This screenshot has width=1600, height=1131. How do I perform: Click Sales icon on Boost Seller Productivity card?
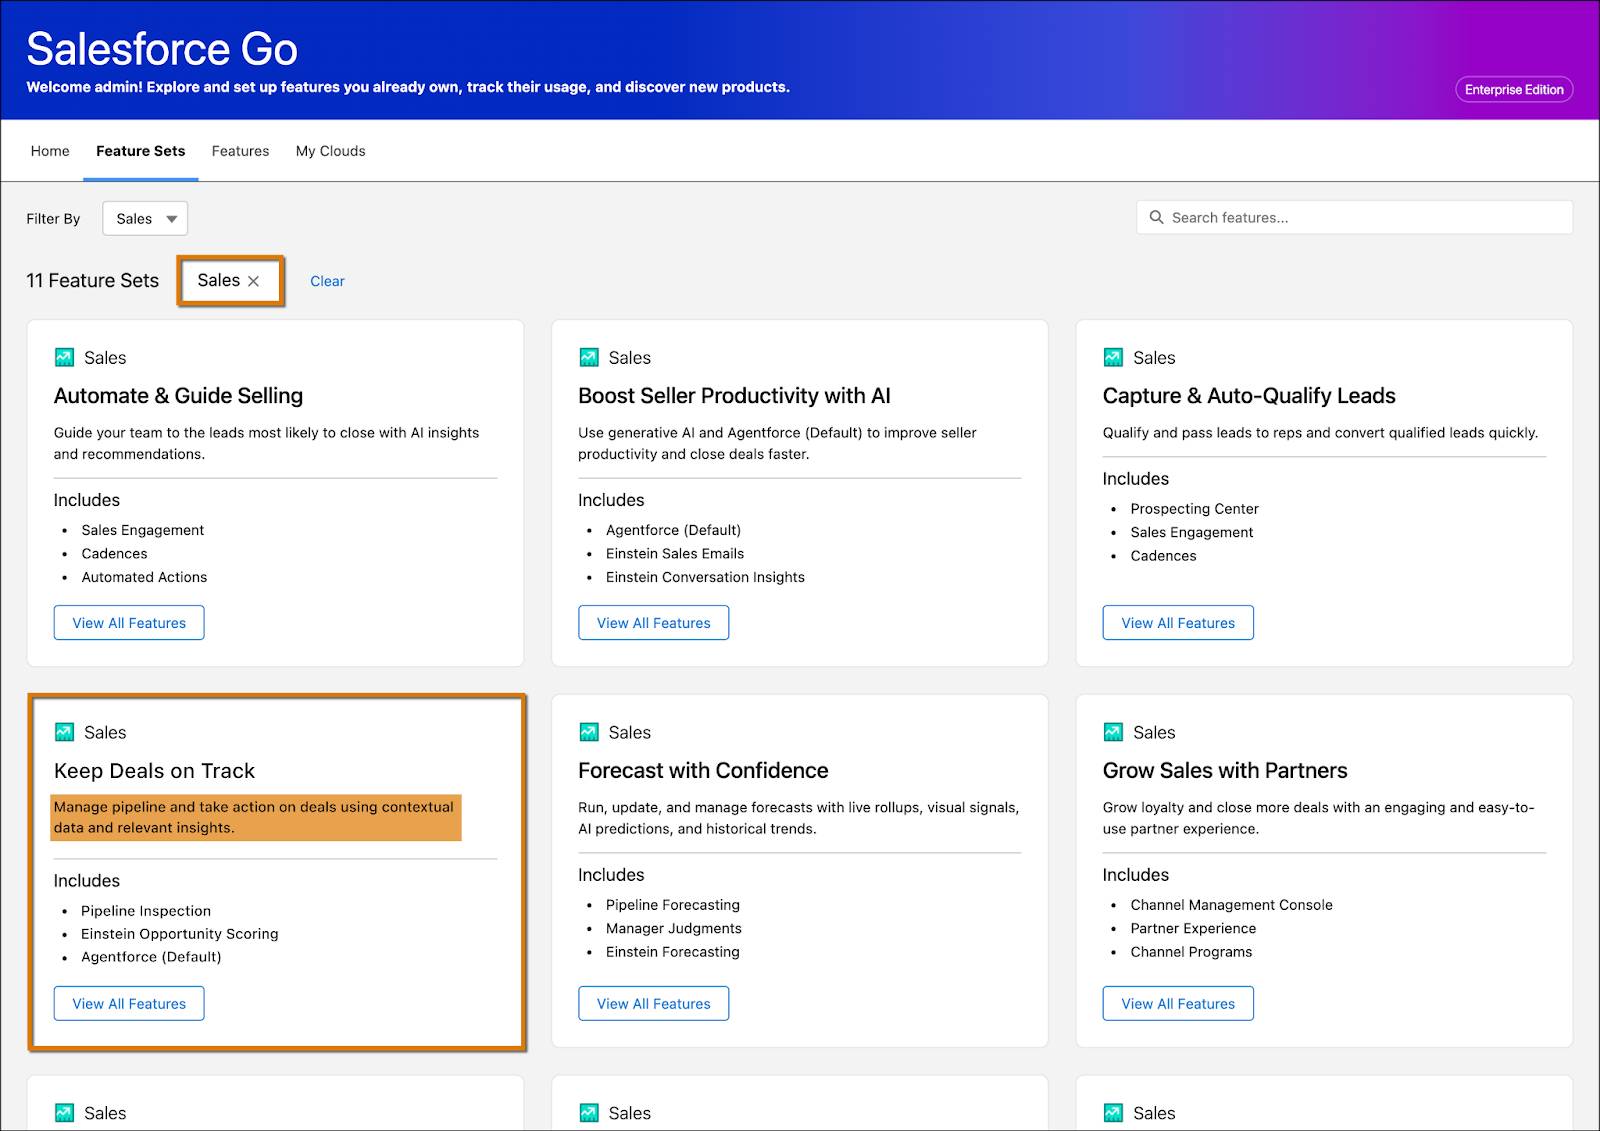pyautogui.click(x=589, y=357)
